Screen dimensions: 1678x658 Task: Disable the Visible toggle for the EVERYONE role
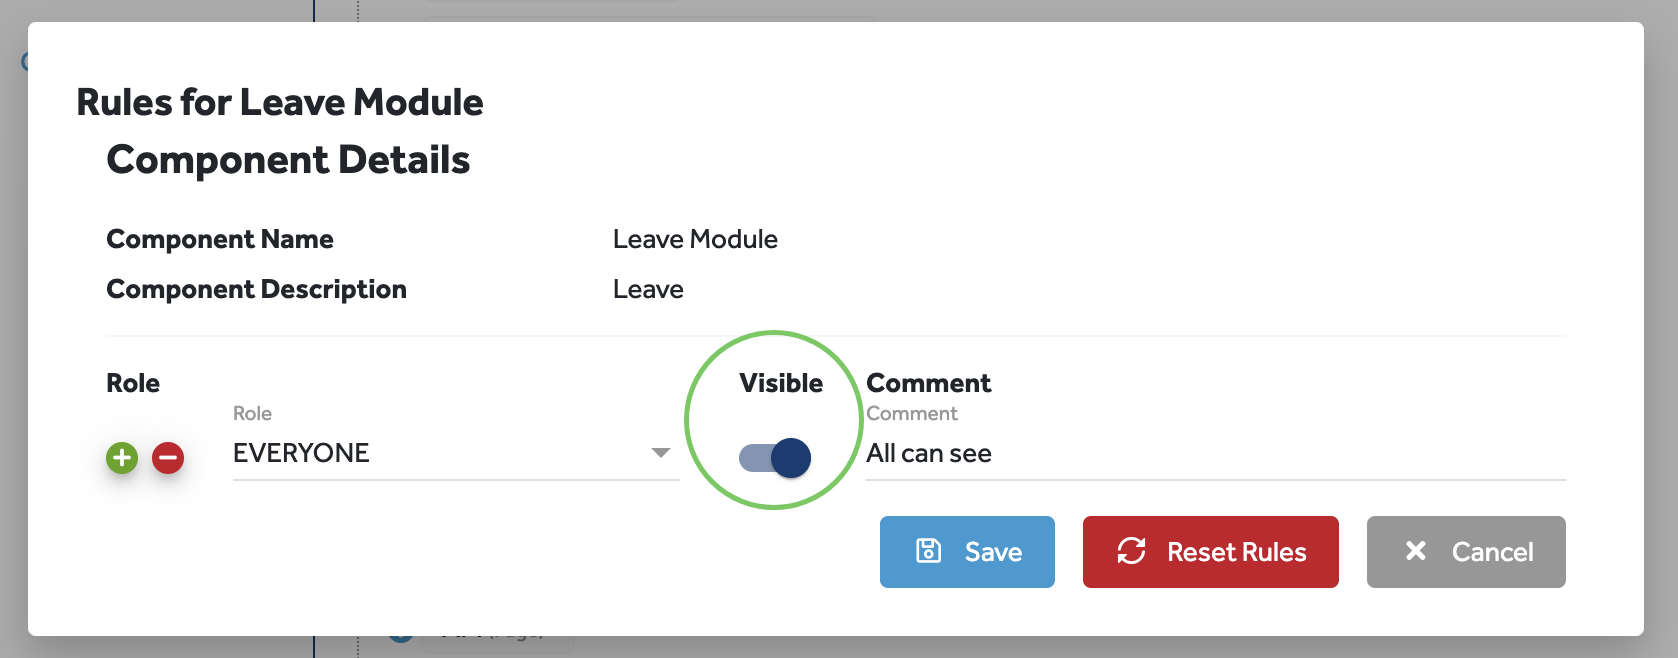[772, 457]
